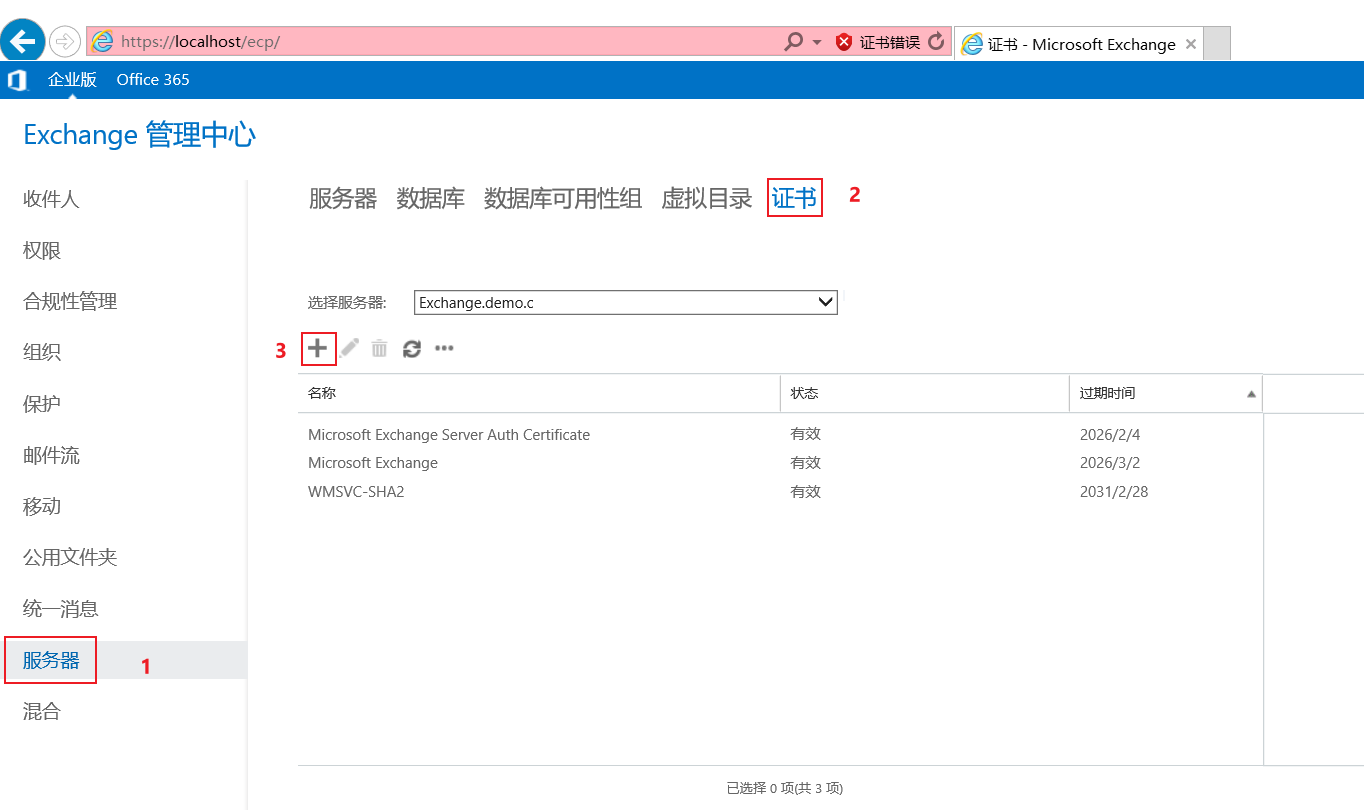
Task: Switch to the 数据库 tab
Action: click(x=431, y=198)
